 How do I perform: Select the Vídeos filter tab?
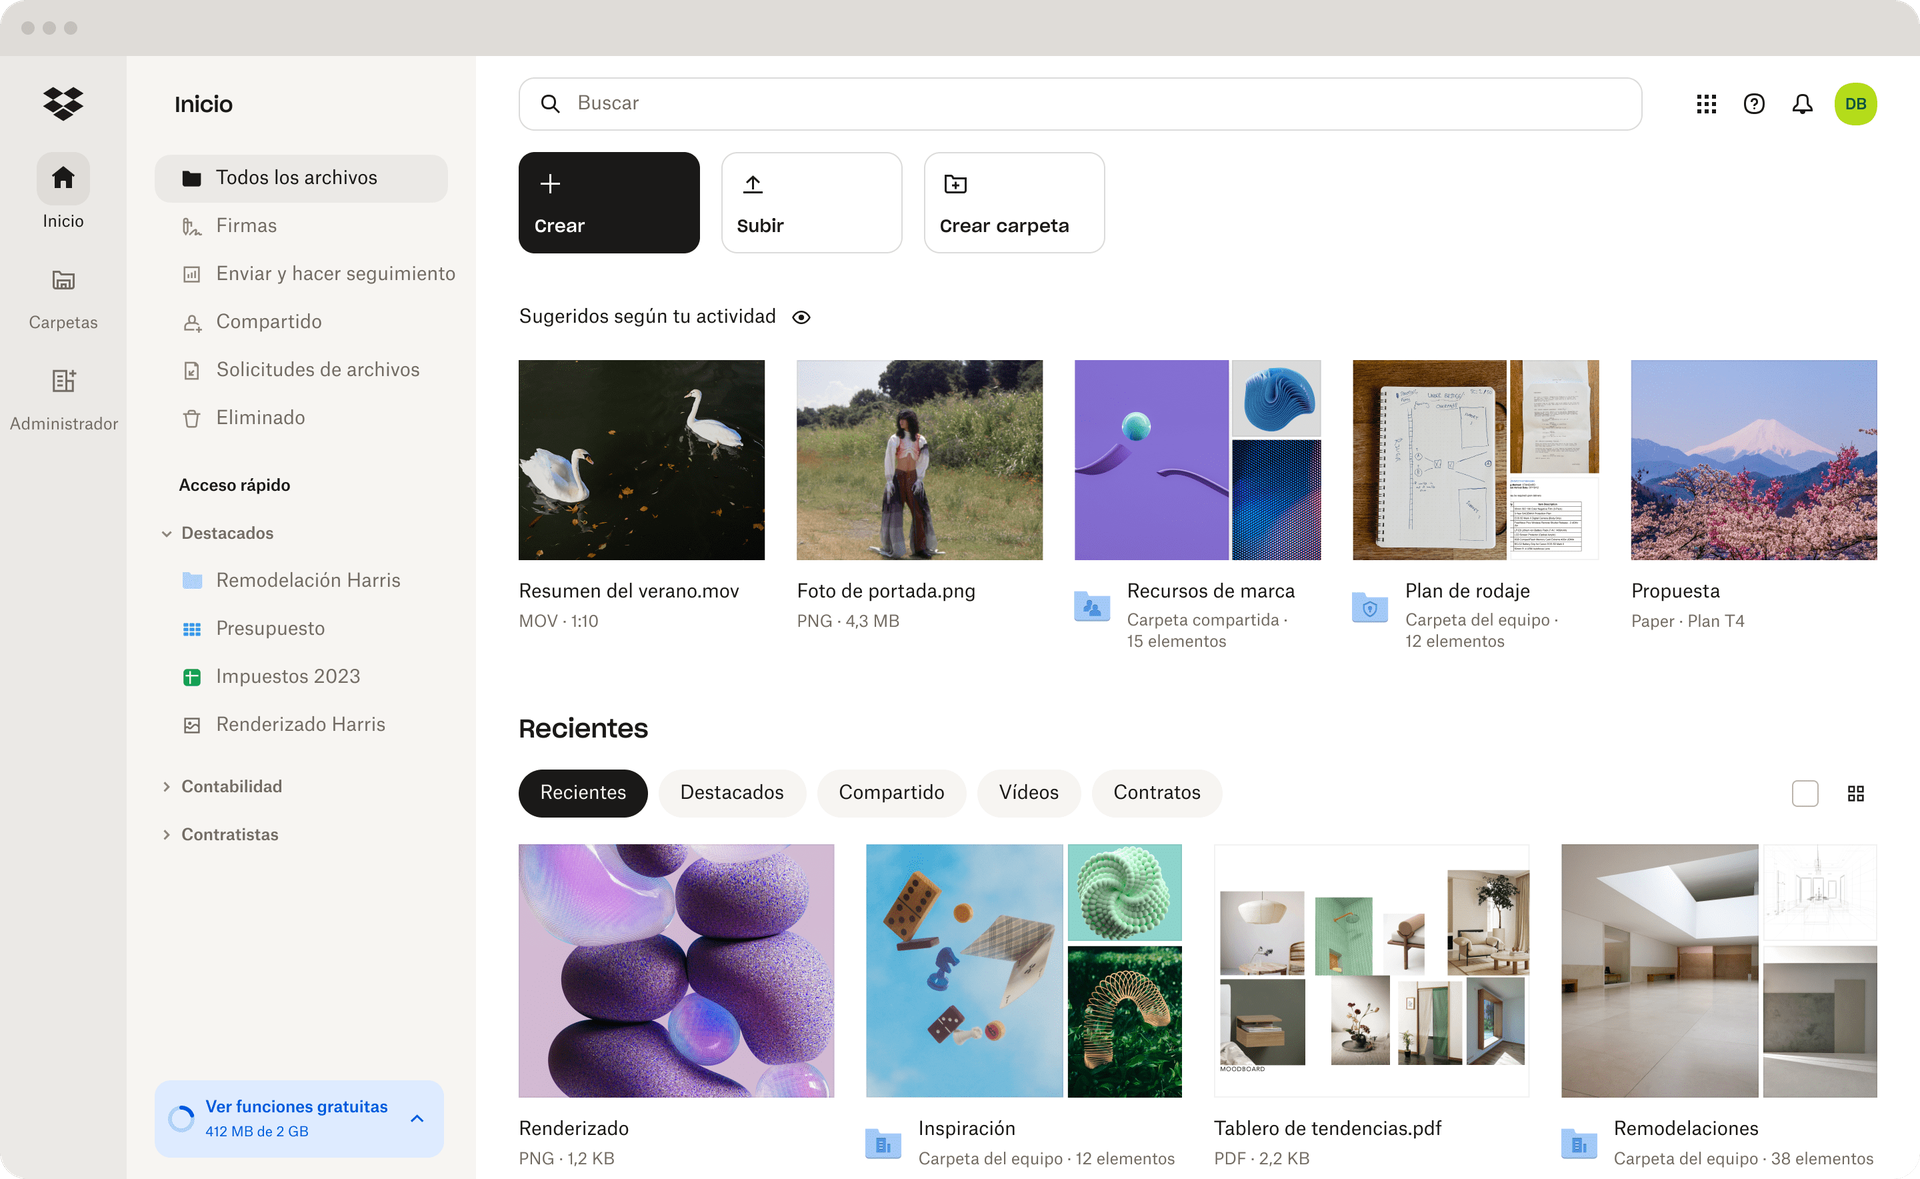pos(1029,793)
